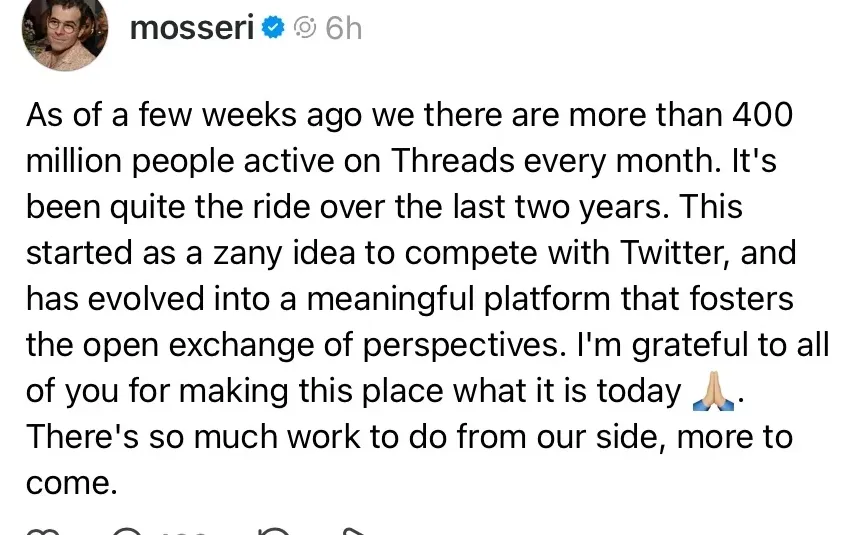Share the post with the send icon
852x535 pixels.
[x=354, y=531]
